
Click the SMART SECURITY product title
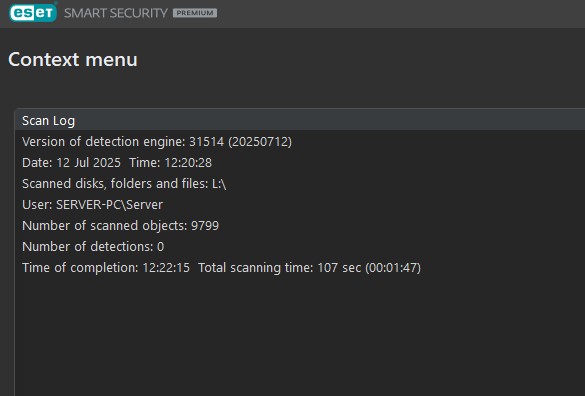pos(116,13)
